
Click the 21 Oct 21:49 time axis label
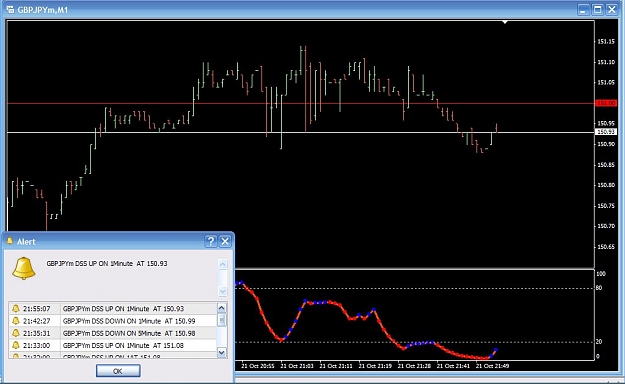point(492,366)
